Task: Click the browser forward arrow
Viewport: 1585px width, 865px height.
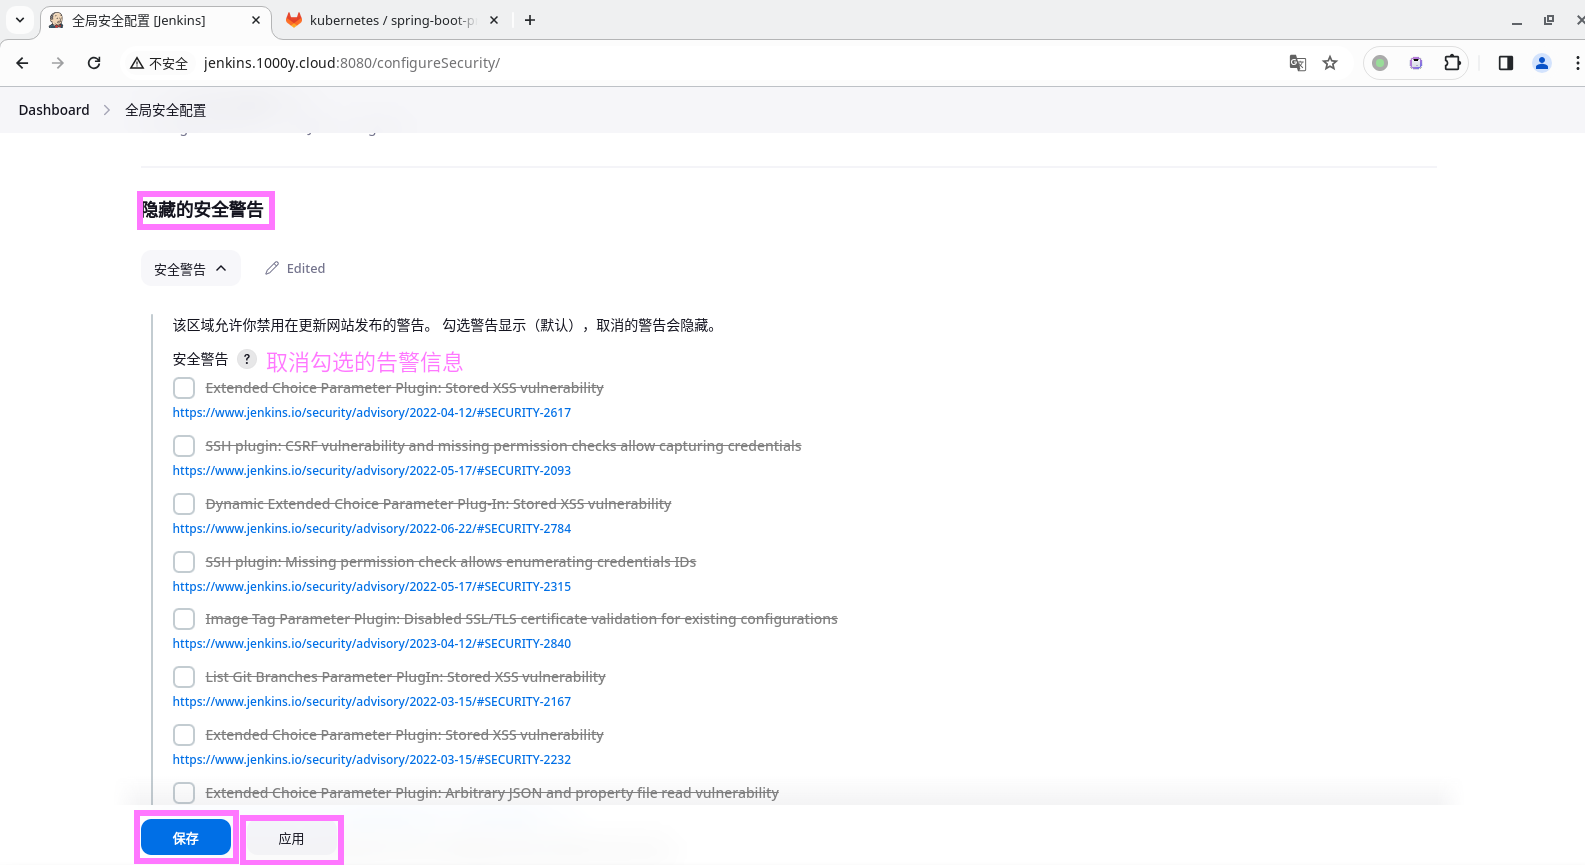Action: click(x=58, y=63)
